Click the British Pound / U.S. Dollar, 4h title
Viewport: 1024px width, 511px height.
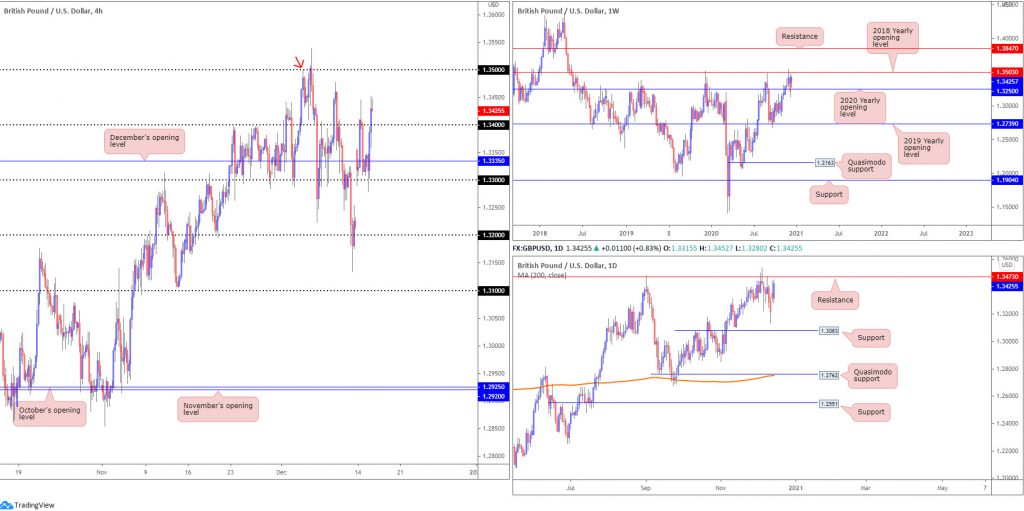pyautogui.click(x=45, y=12)
